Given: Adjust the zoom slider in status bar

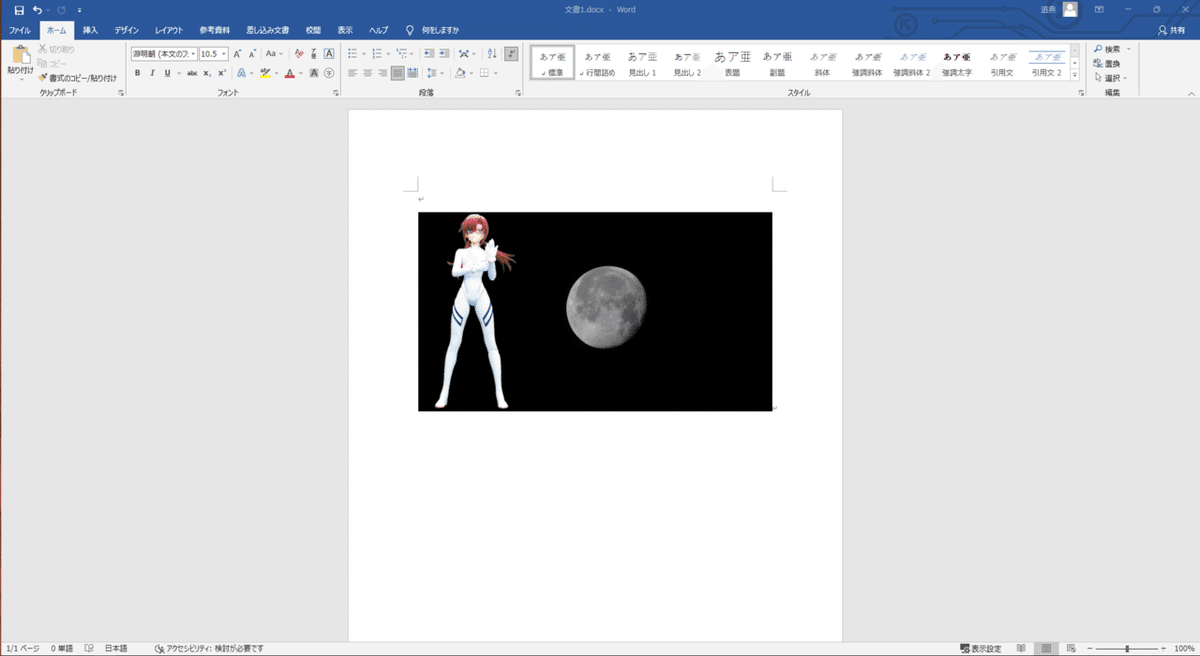Looking at the screenshot, I should 1127,649.
